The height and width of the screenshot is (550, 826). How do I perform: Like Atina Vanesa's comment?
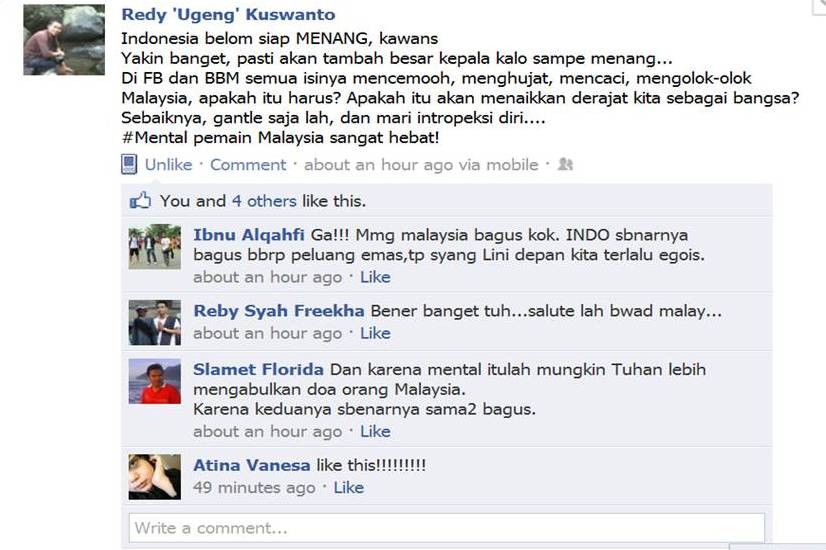tap(349, 488)
